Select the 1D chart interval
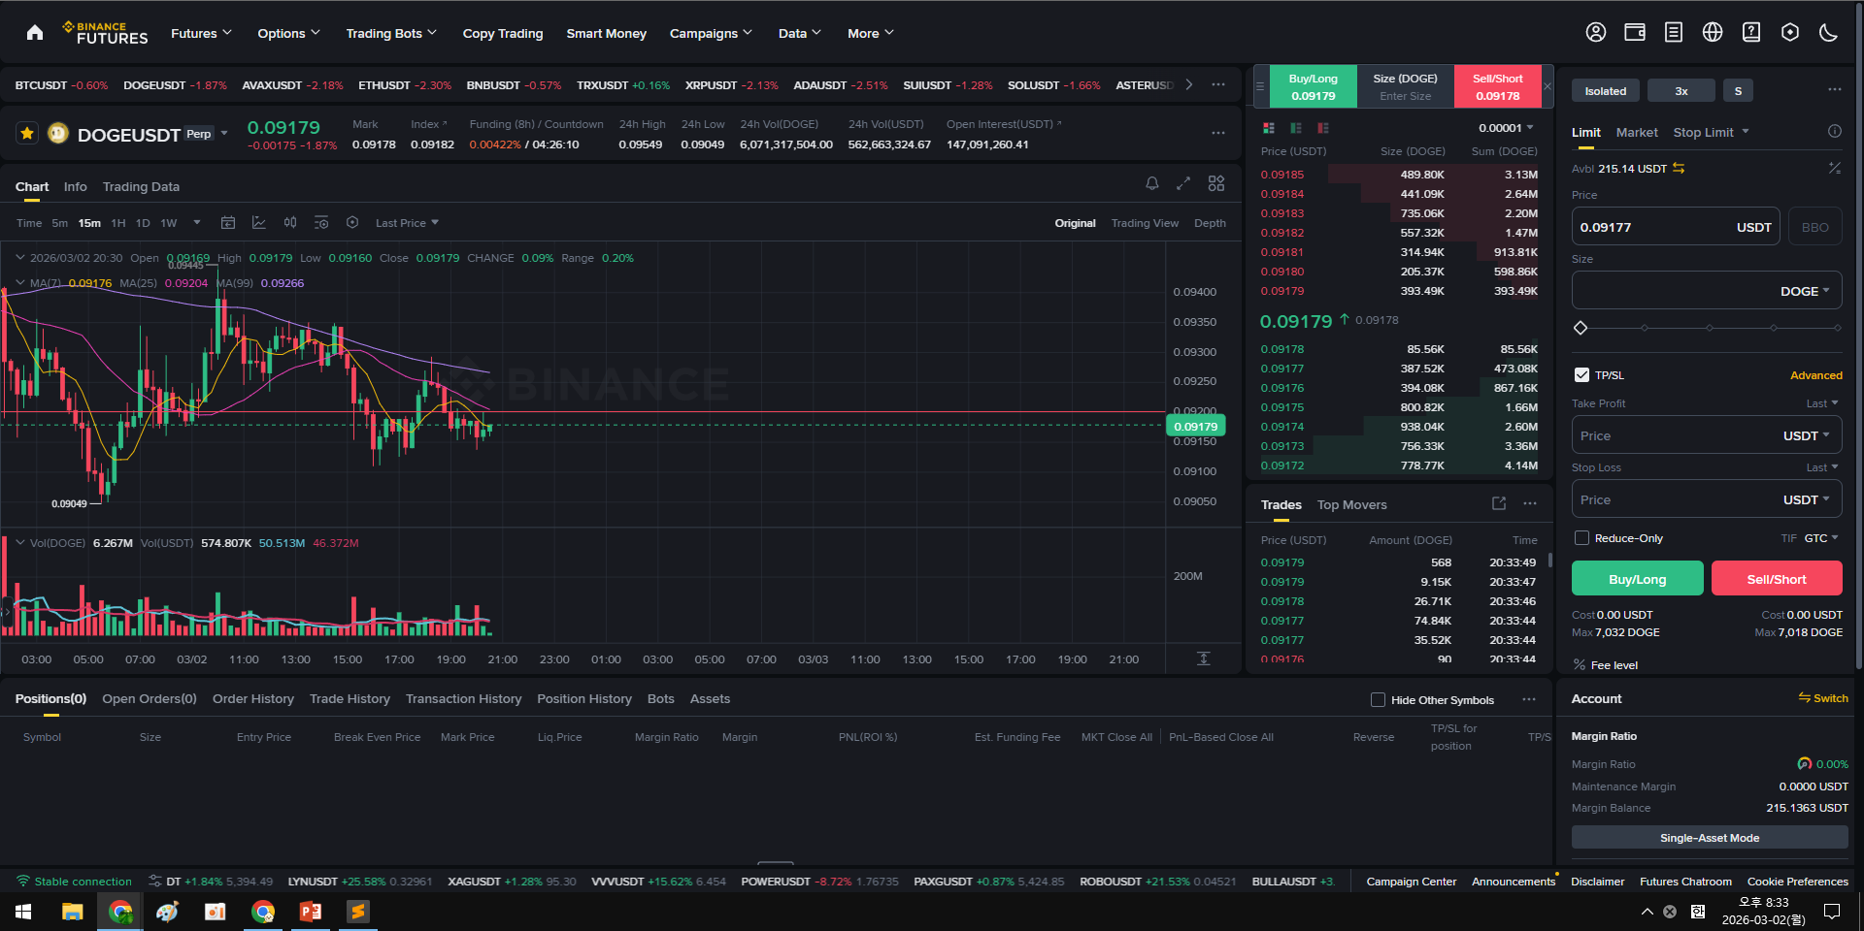This screenshot has width=1864, height=931. point(143,223)
